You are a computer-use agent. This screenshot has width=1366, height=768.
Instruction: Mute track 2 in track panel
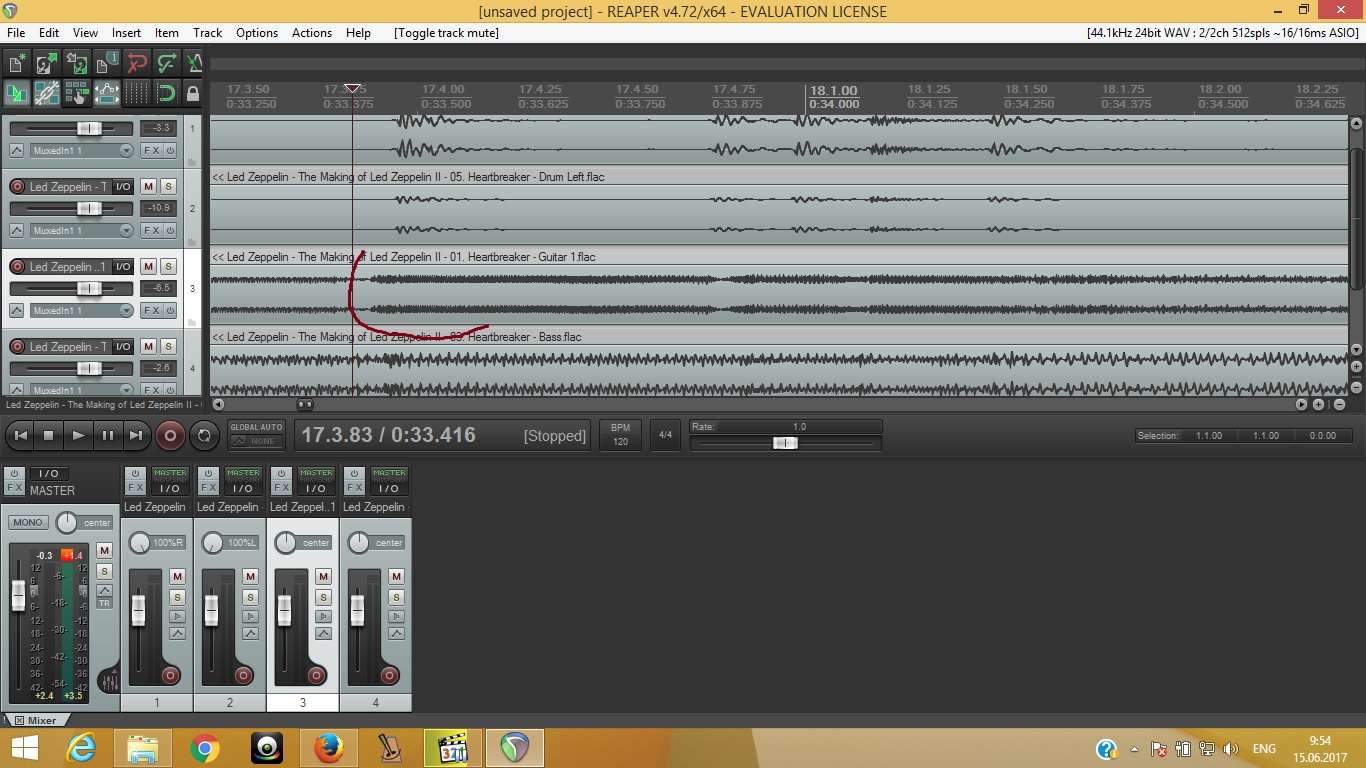[x=148, y=187]
